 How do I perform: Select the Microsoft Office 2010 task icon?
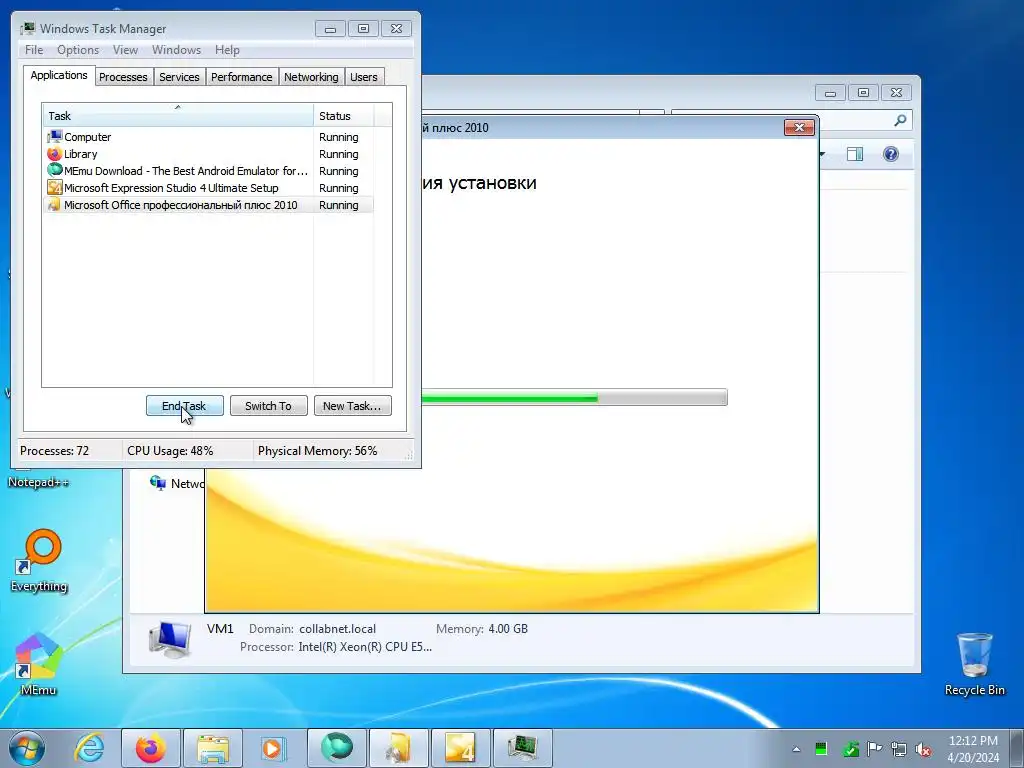[x=55, y=204]
